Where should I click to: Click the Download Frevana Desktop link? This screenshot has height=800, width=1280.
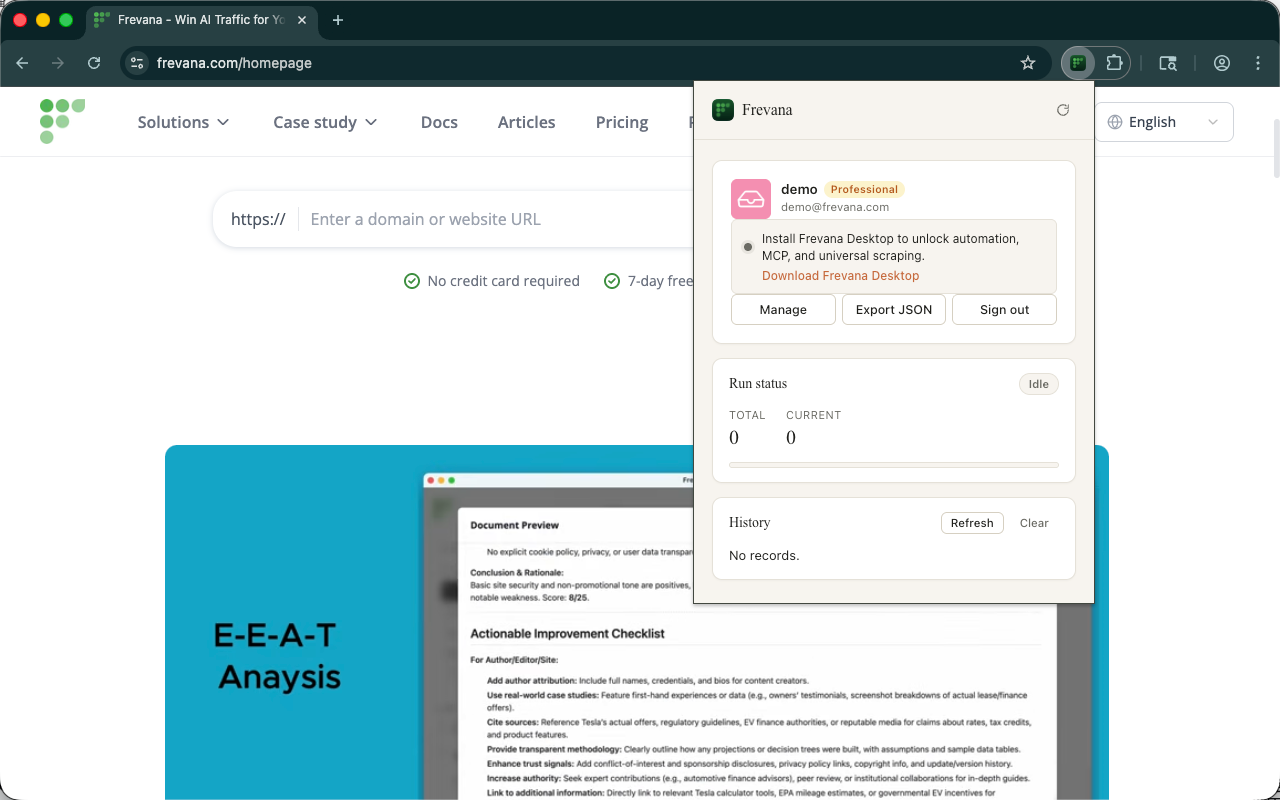click(x=840, y=276)
